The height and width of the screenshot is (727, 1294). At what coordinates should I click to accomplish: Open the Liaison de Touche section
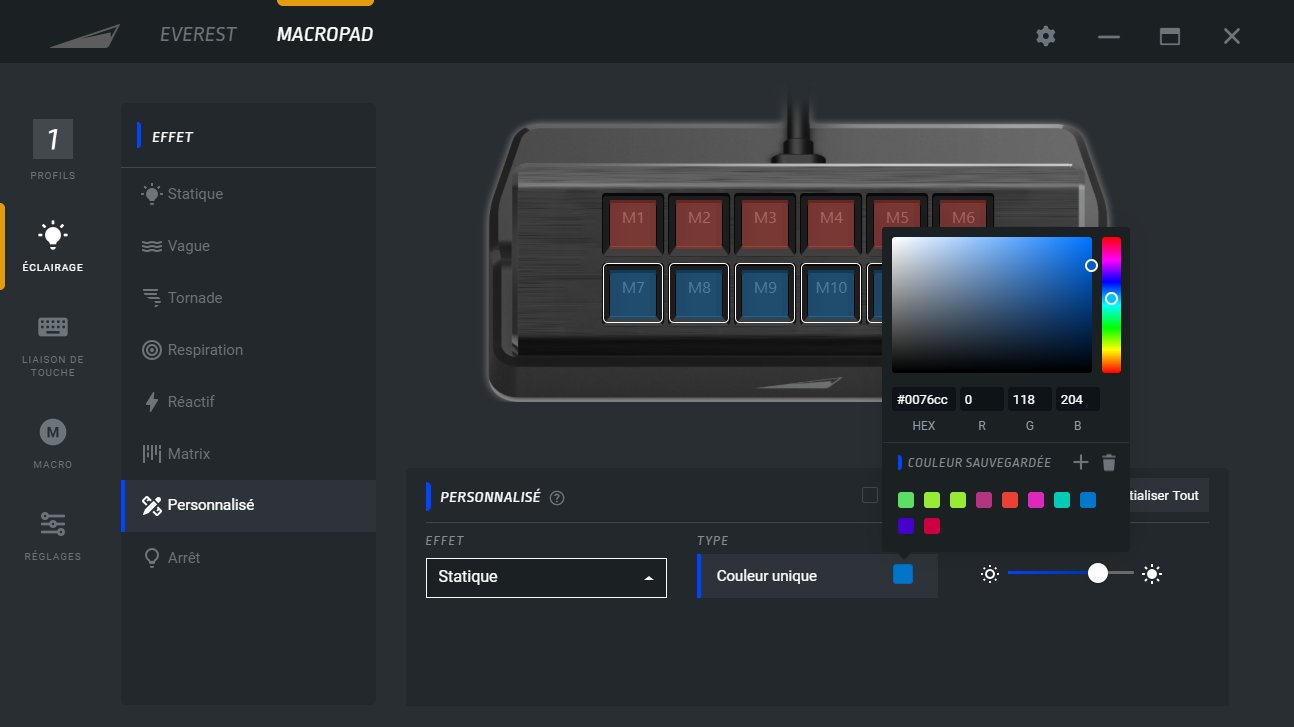[x=51, y=340]
